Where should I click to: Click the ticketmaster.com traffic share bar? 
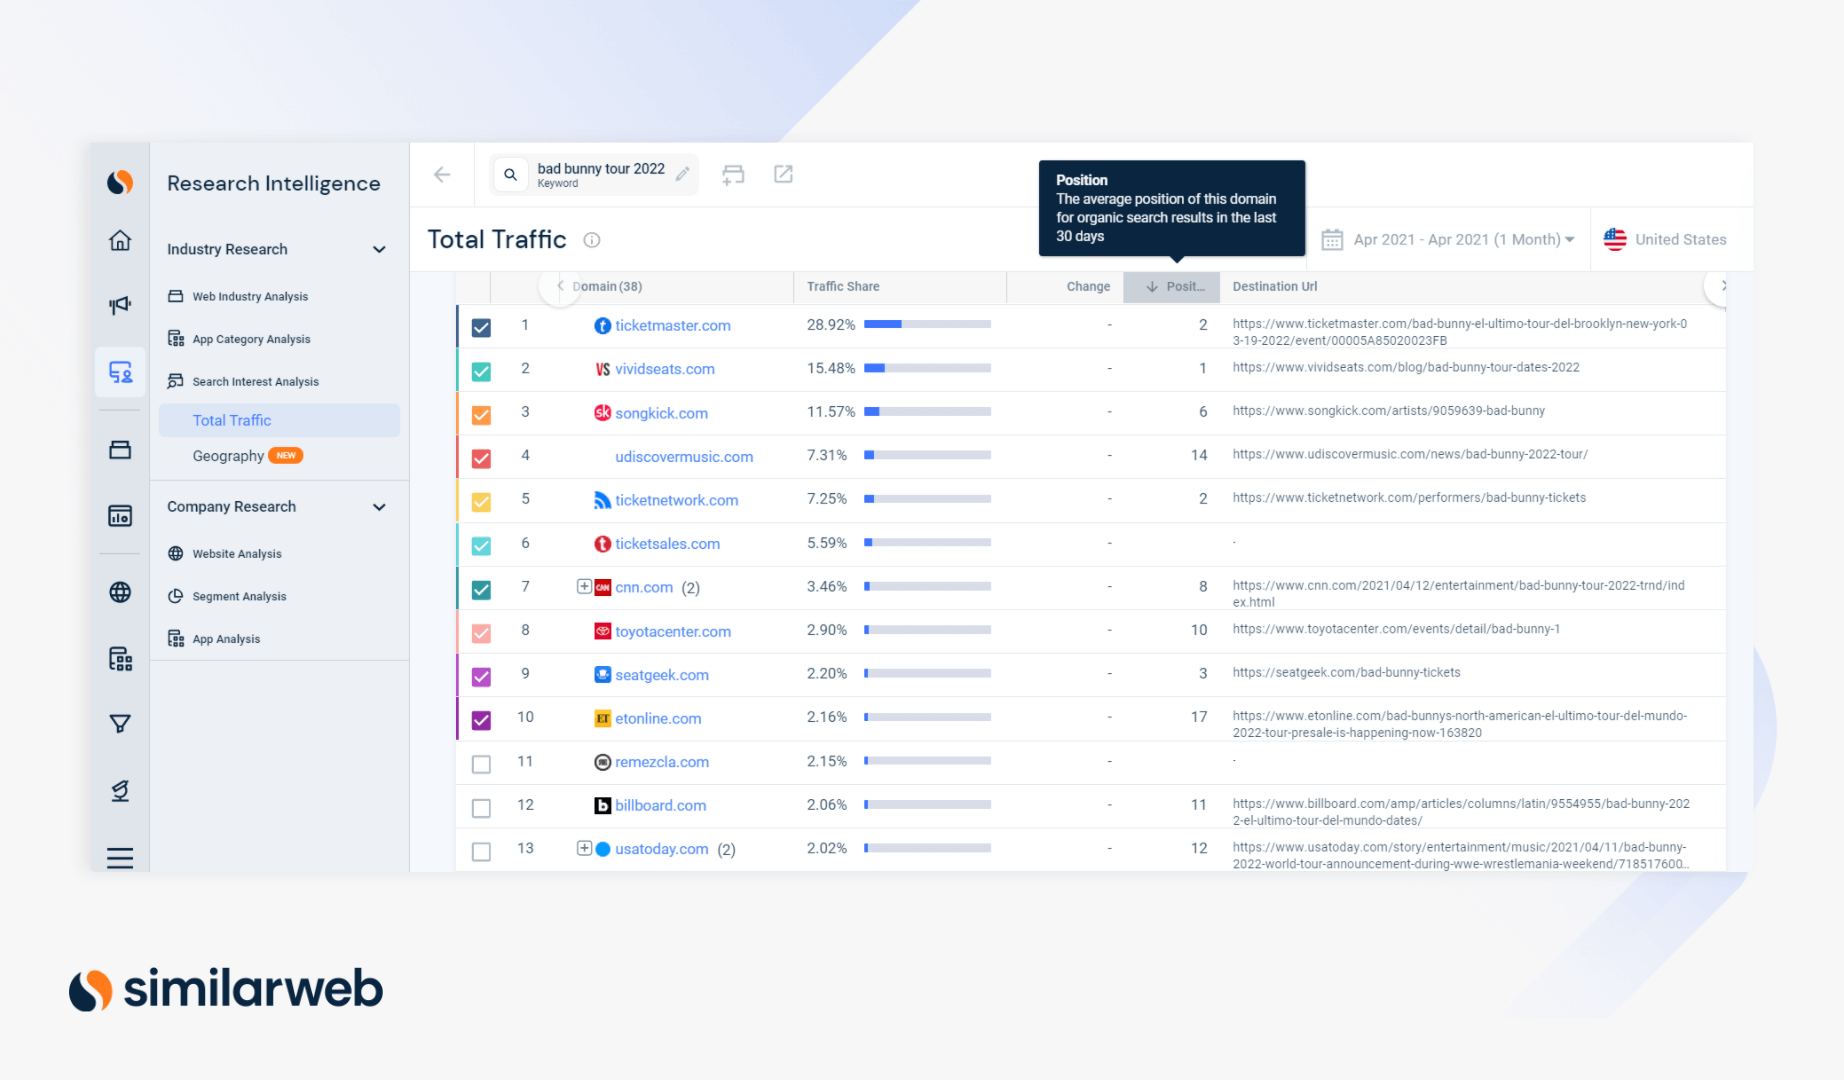927,324
